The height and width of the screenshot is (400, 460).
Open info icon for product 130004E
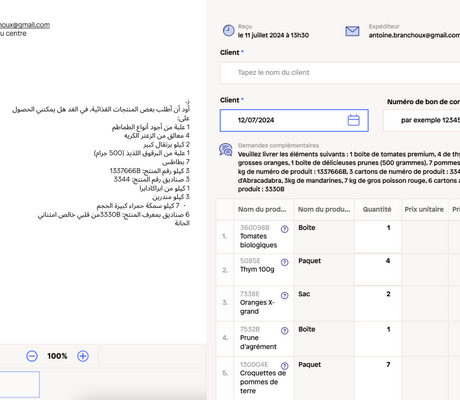coord(284,366)
